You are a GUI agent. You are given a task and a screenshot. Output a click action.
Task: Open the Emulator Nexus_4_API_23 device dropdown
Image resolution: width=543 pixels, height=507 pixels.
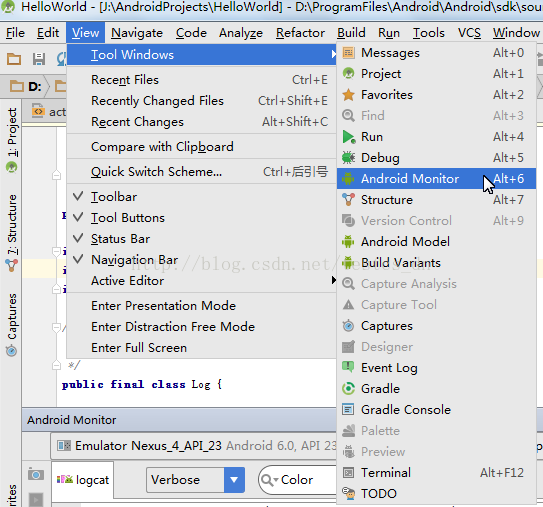point(194,446)
